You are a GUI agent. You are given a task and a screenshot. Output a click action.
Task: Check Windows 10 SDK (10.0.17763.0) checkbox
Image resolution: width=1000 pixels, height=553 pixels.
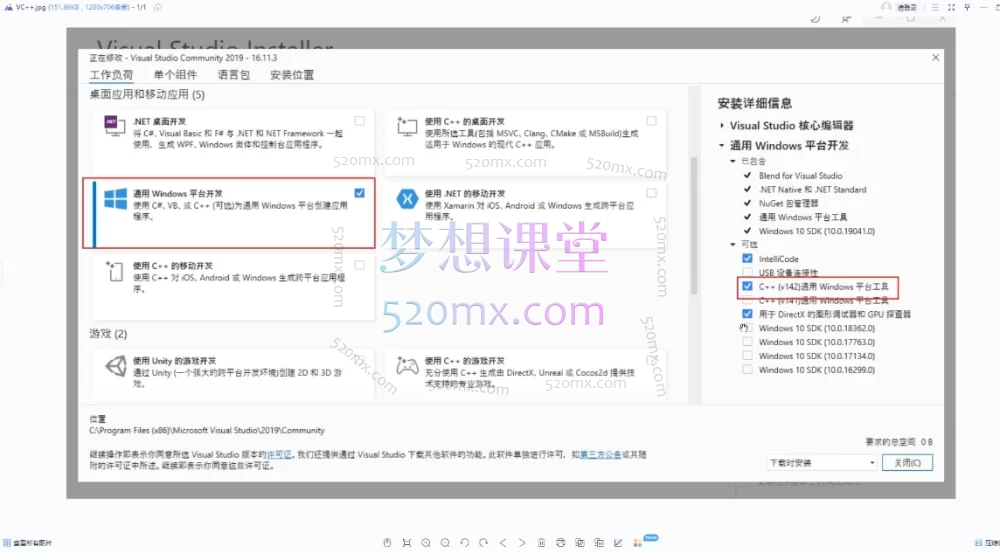point(747,342)
